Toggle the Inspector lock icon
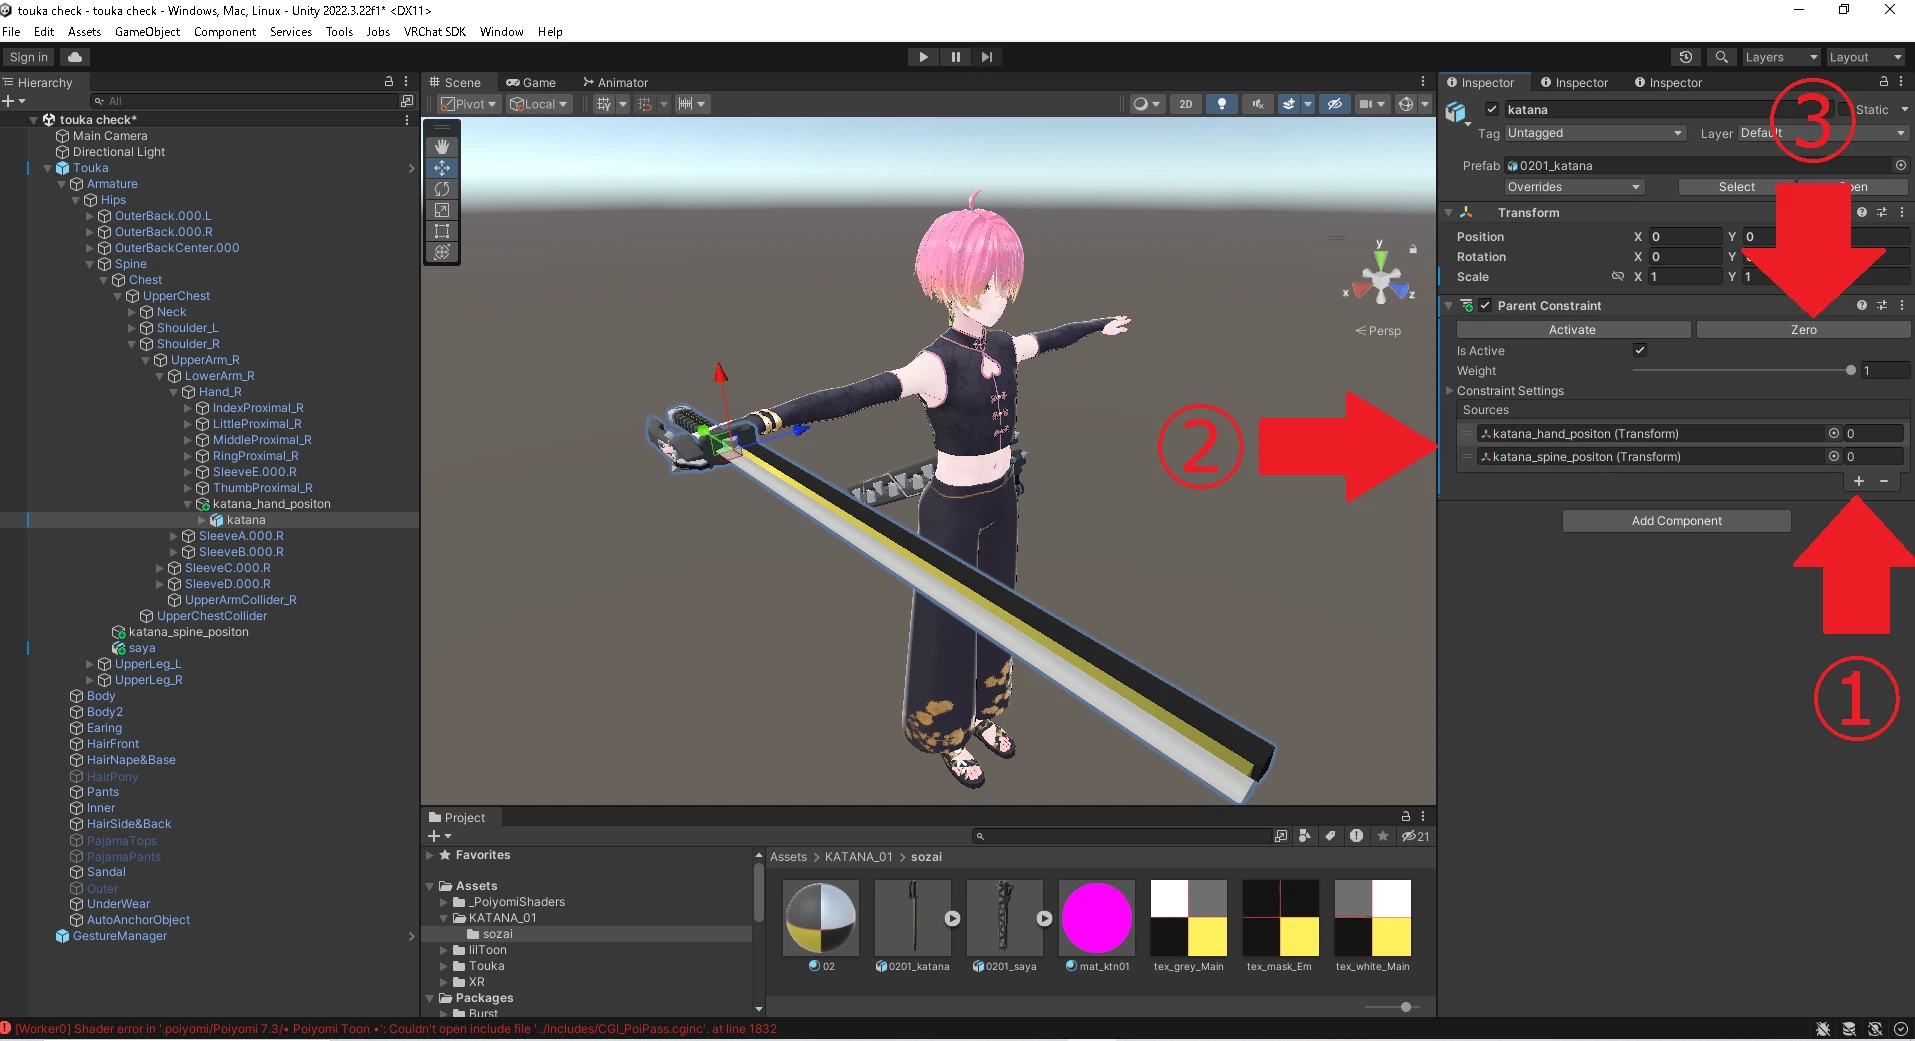Screen dimensions: 1915x1041 click(x=1884, y=82)
